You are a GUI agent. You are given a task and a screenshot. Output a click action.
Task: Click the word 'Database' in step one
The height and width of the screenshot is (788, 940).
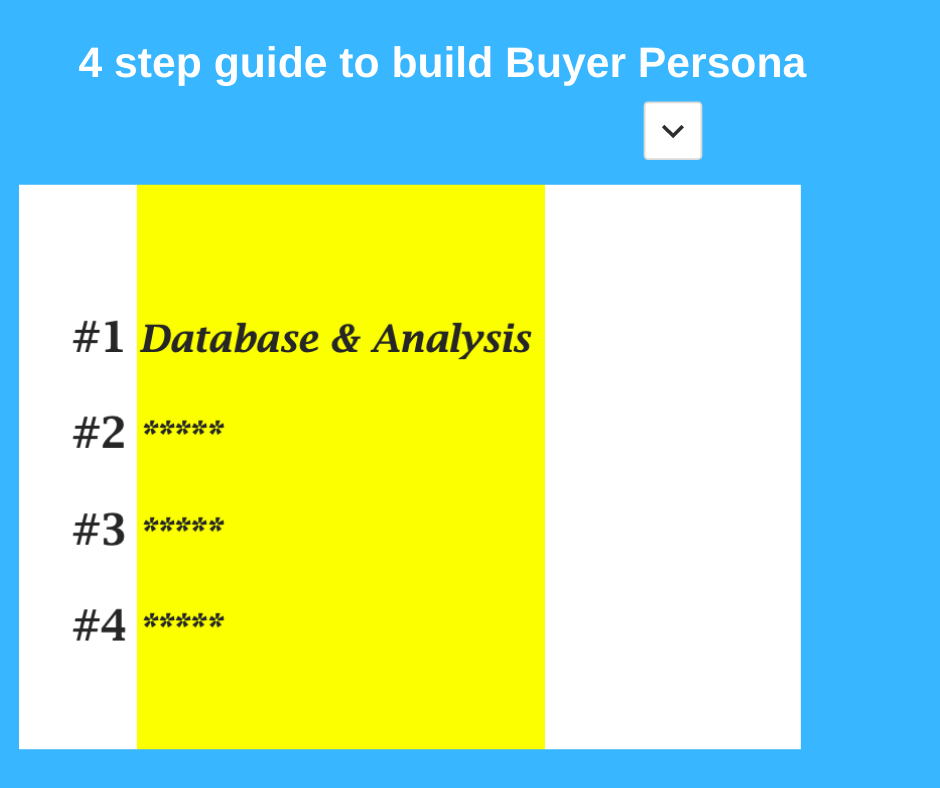click(x=230, y=339)
